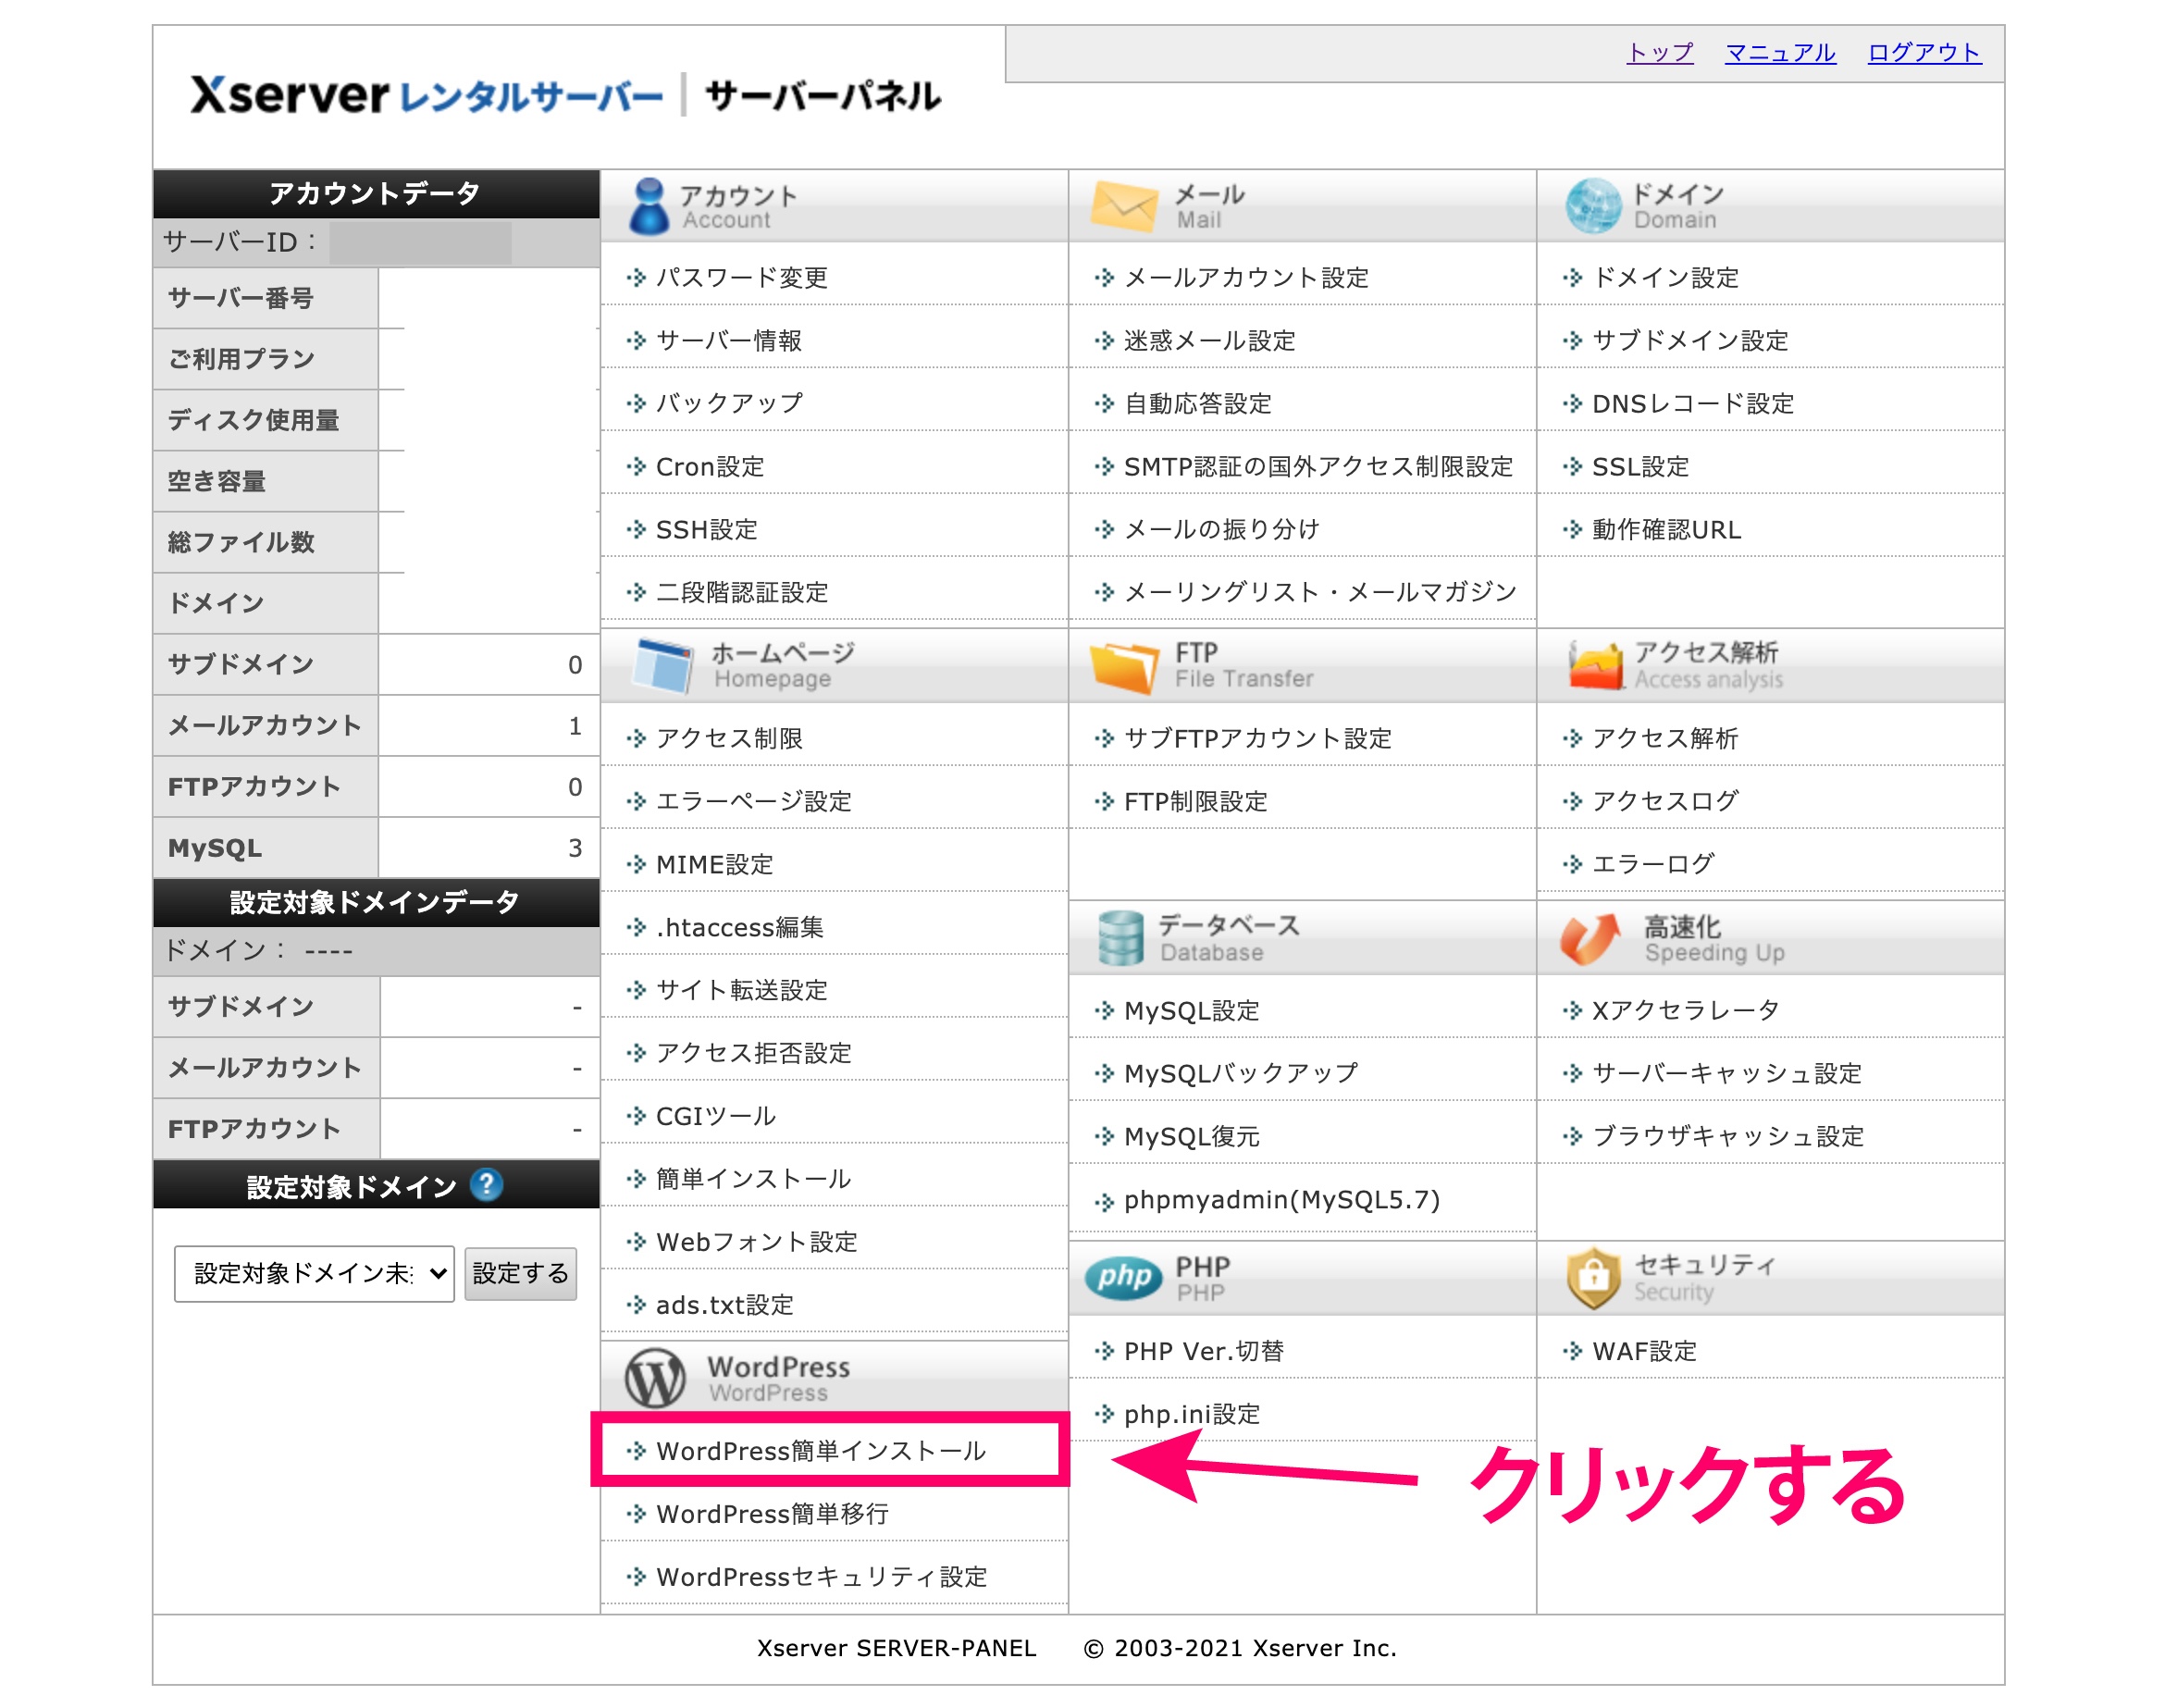This screenshot has width=2165, height=1708.
Task: Open 迷惑メール設定
Action: (x=1209, y=340)
